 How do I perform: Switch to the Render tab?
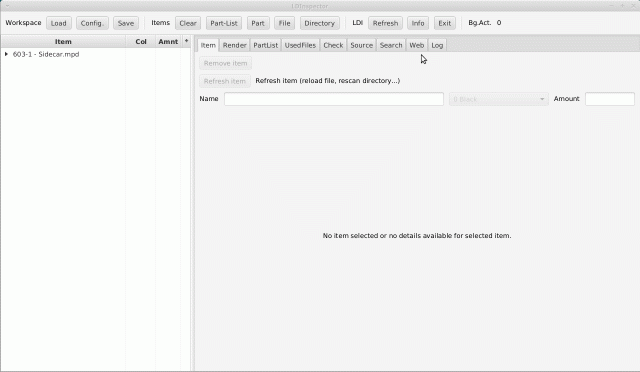(x=234, y=45)
